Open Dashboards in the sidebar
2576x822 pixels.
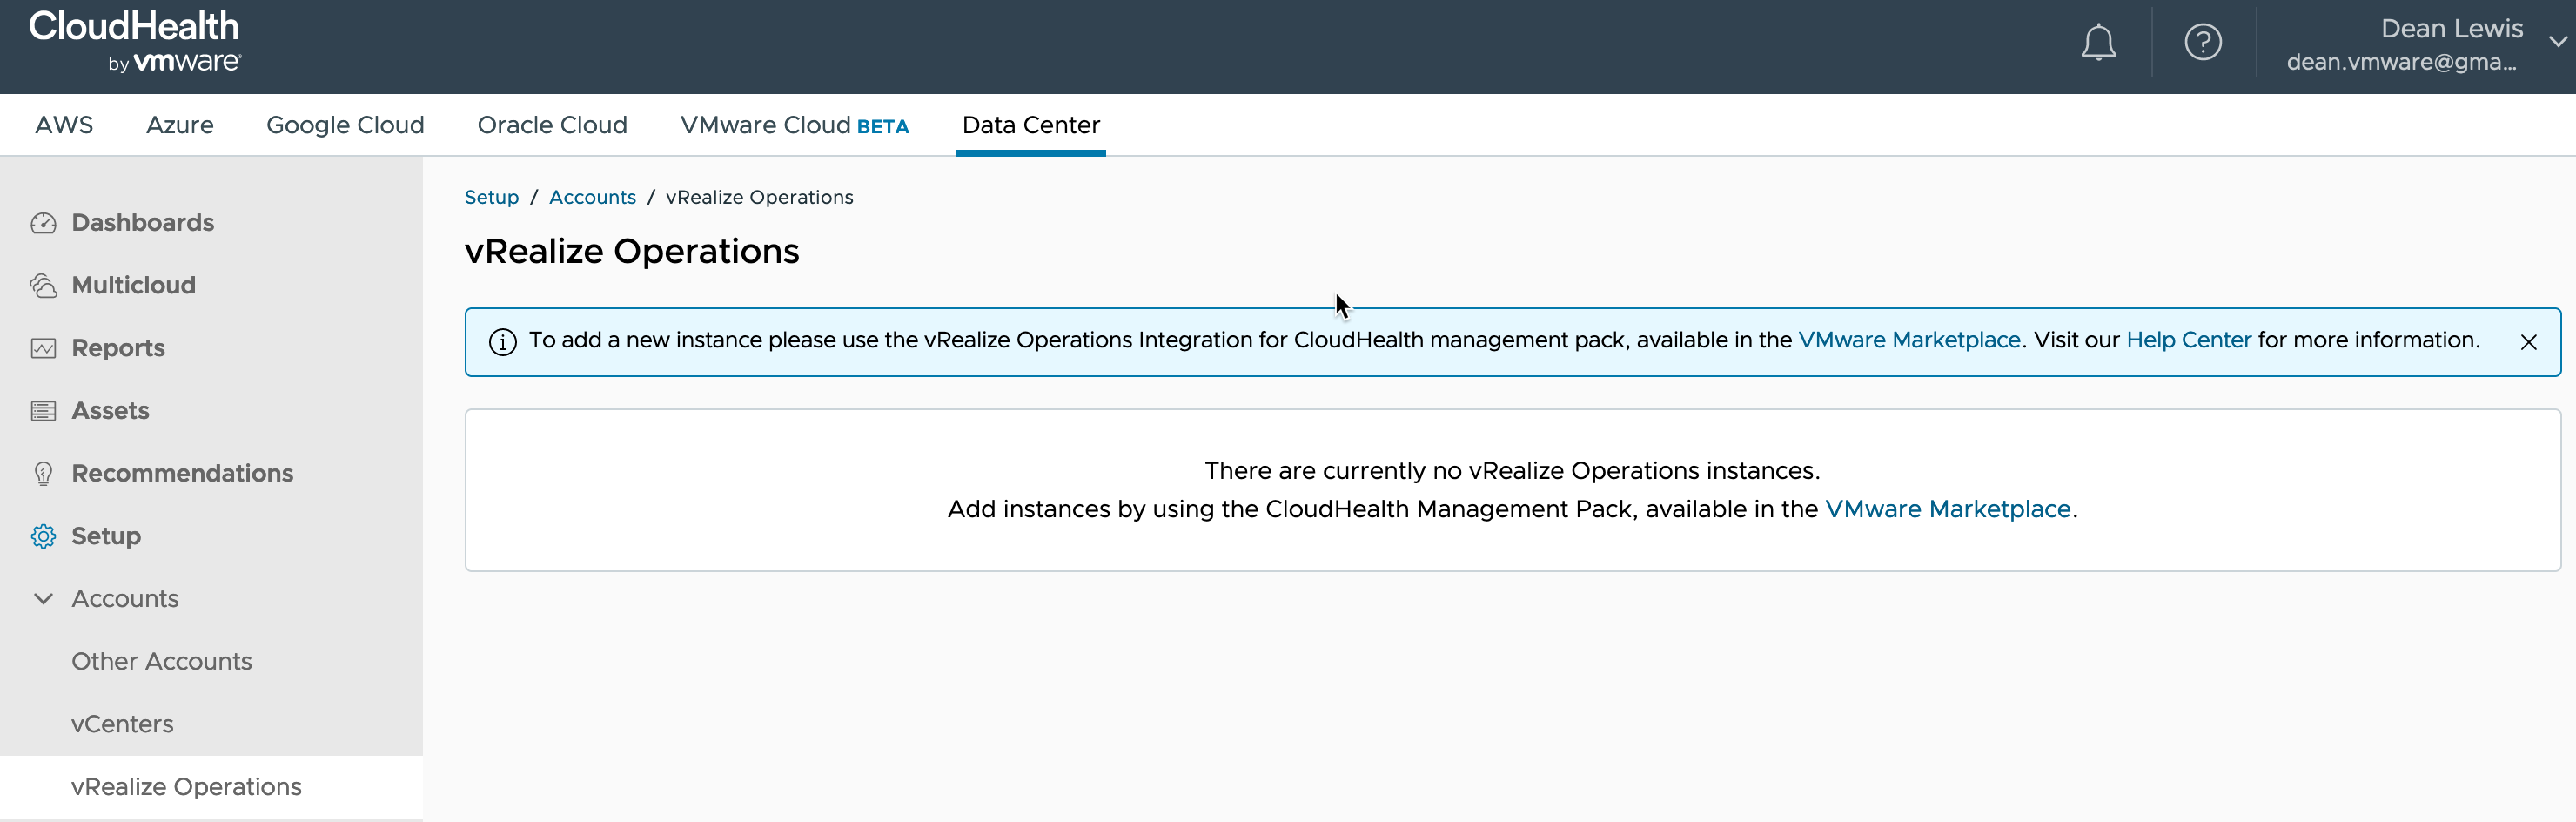[143, 222]
